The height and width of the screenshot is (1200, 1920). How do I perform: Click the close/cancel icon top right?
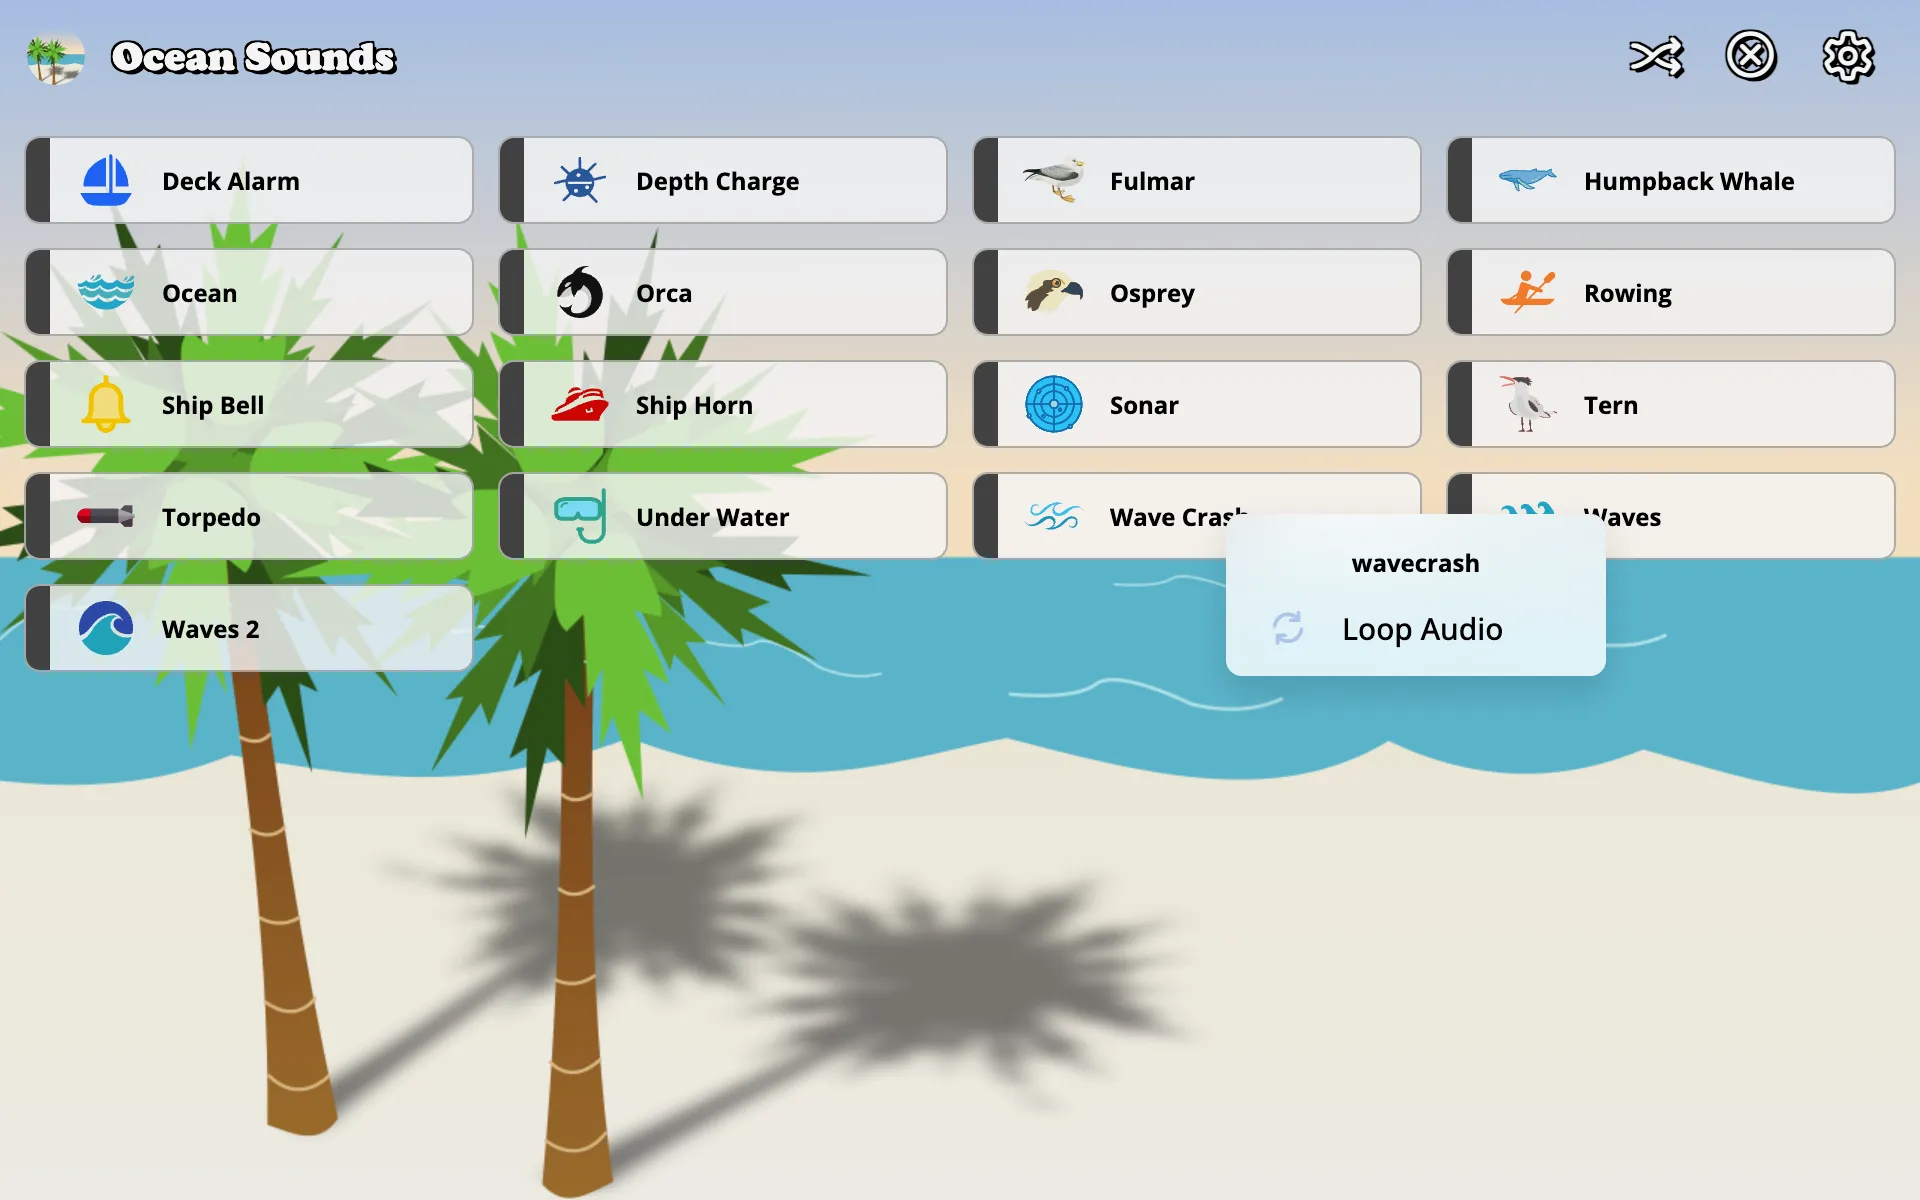pyautogui.click(x=1750, y=55)
